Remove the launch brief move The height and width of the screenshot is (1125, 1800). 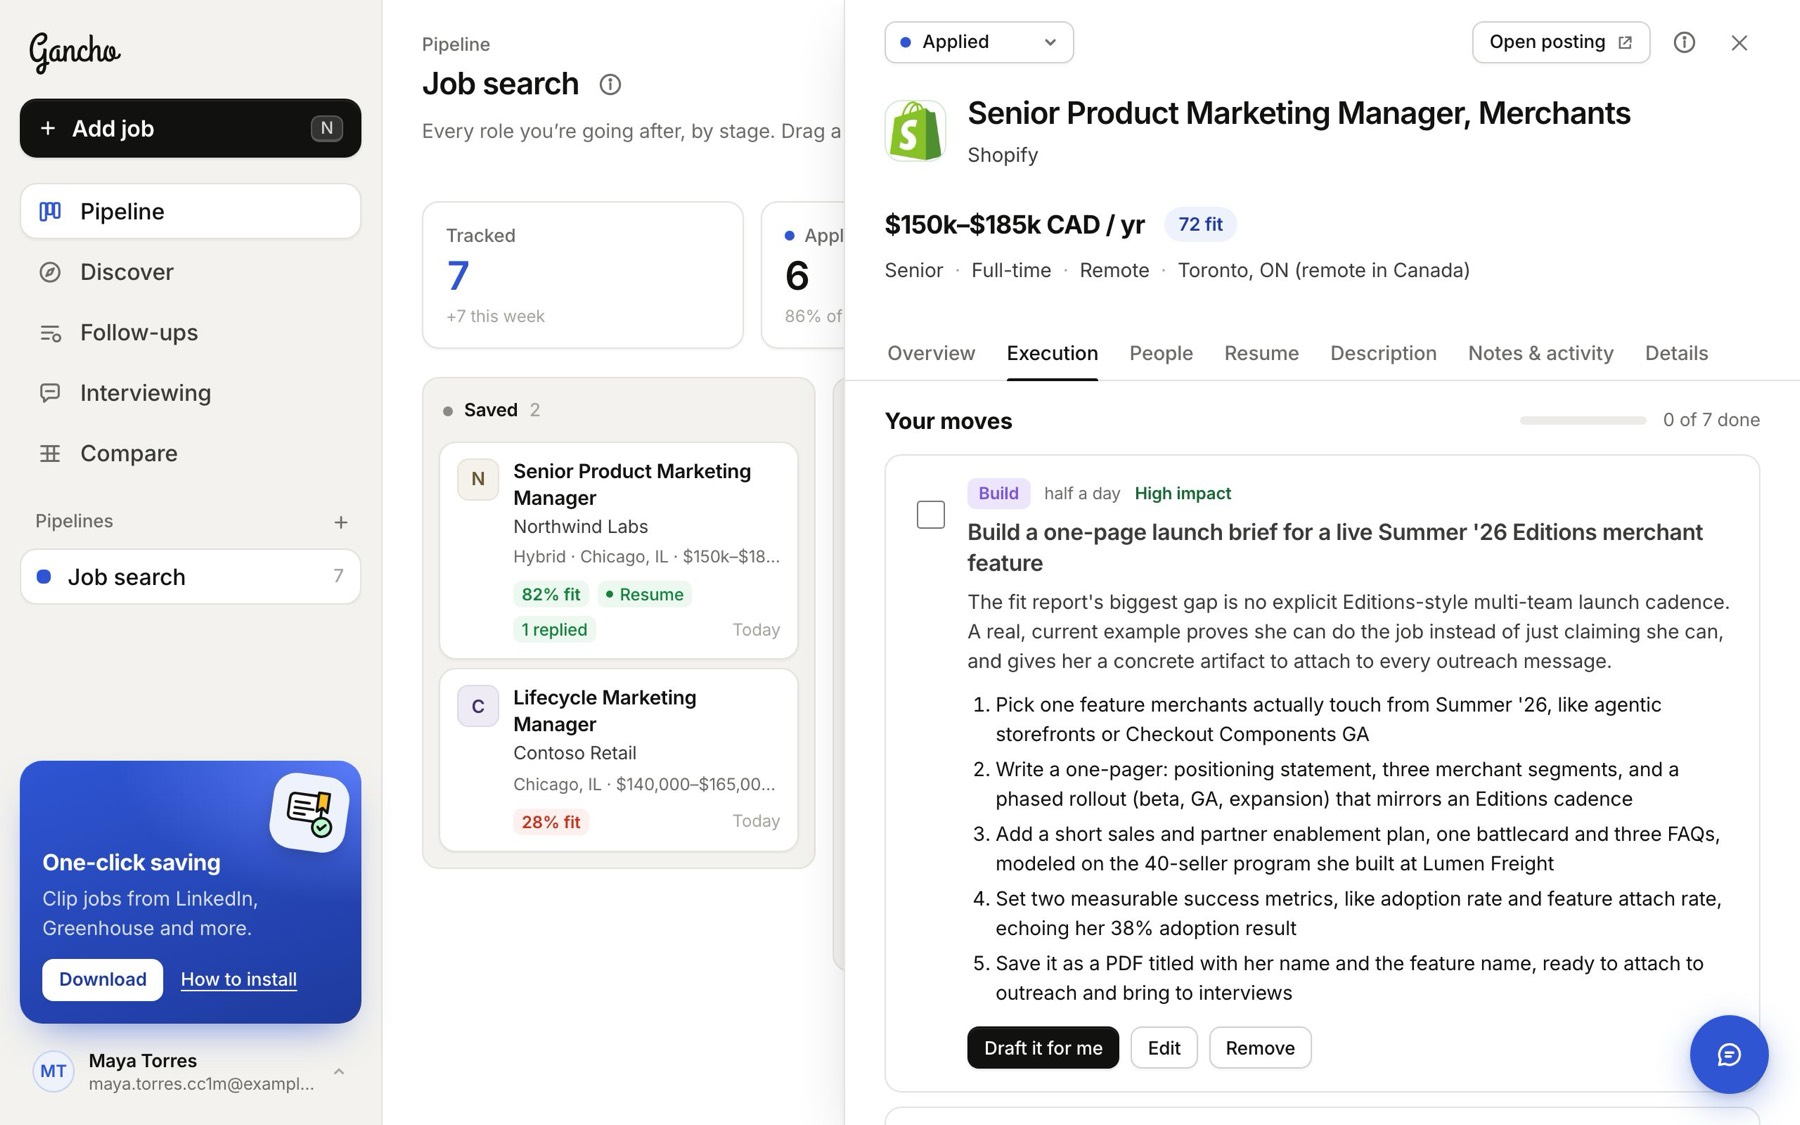(1260, 1048)
